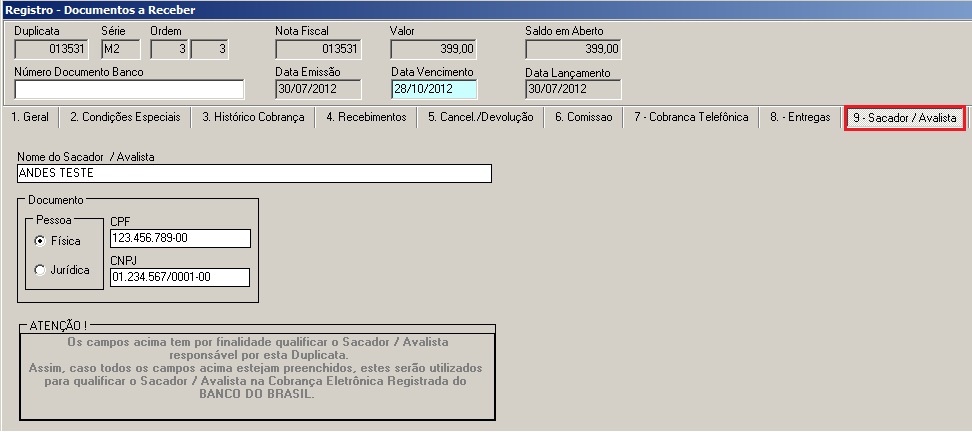This screenshot has height=432, width=972.
Task: Open the 1. Geral tab
Action: click(30, 117)
